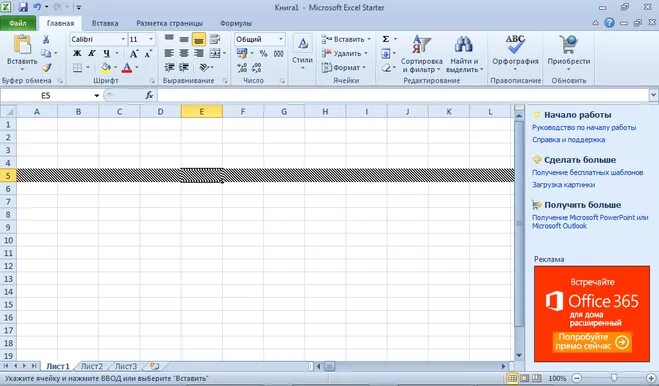This screenshot has width=659, height=386.
Task: Open the Загрузка картинки link
Action: [x=563, y=185]
